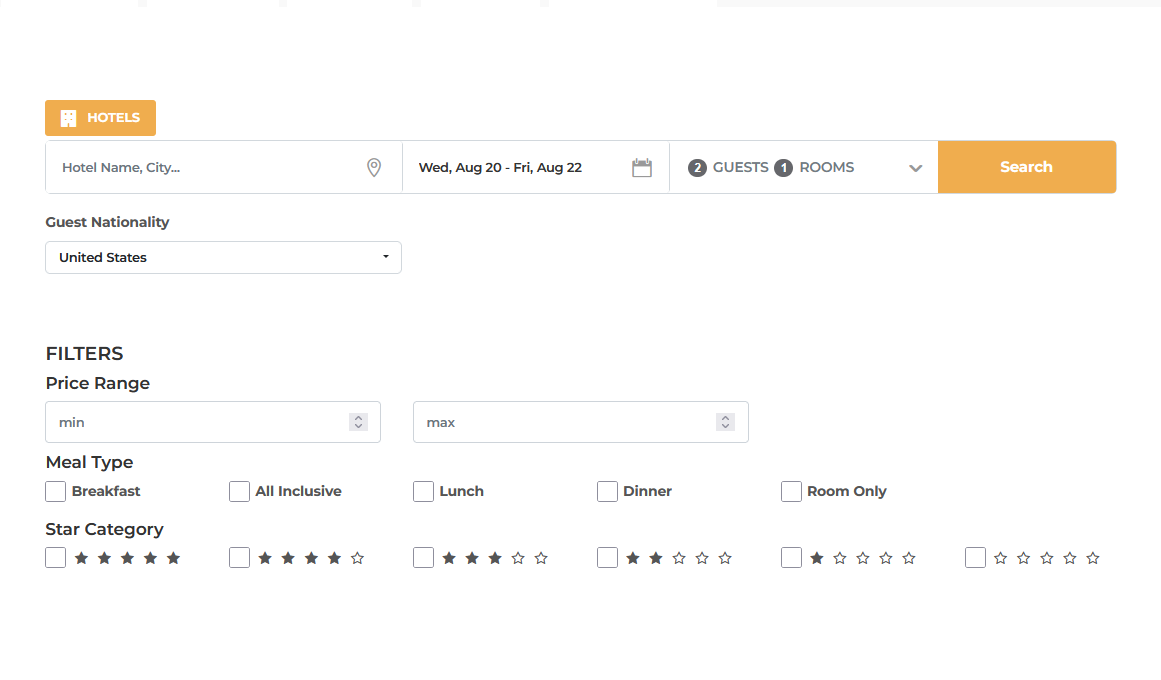The image size is (1161, 680).
Task: Select the HOTELS tab
Action: (100, 118)
